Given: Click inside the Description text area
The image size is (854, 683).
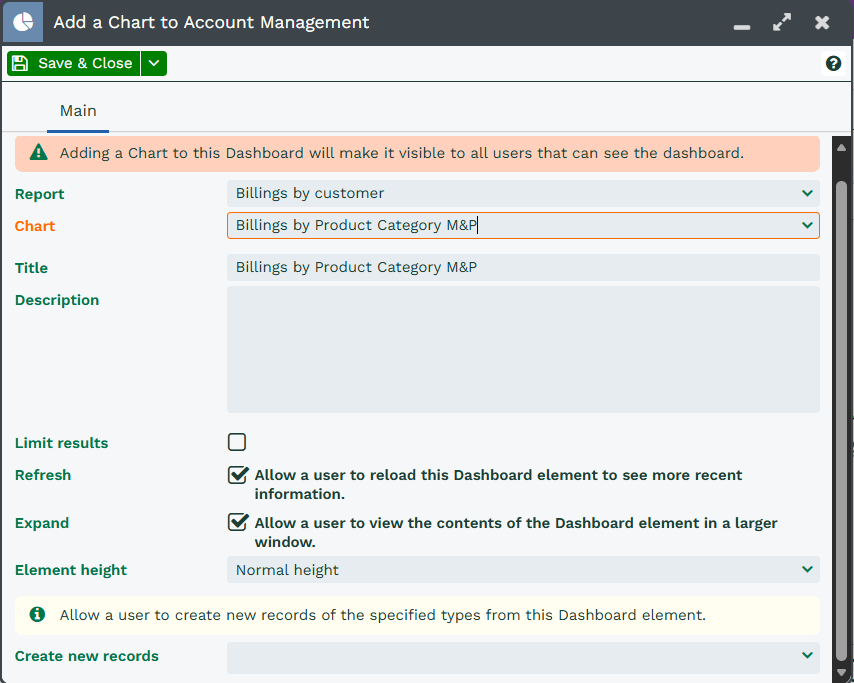Looking at the screenshot, I should click(x=522, y=349).
